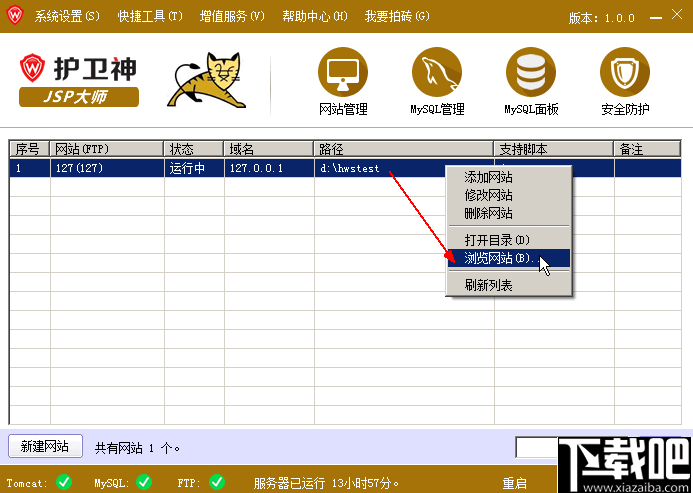Click the 重启 restart button
Screen dimensions: 693x493
(514, 483)
